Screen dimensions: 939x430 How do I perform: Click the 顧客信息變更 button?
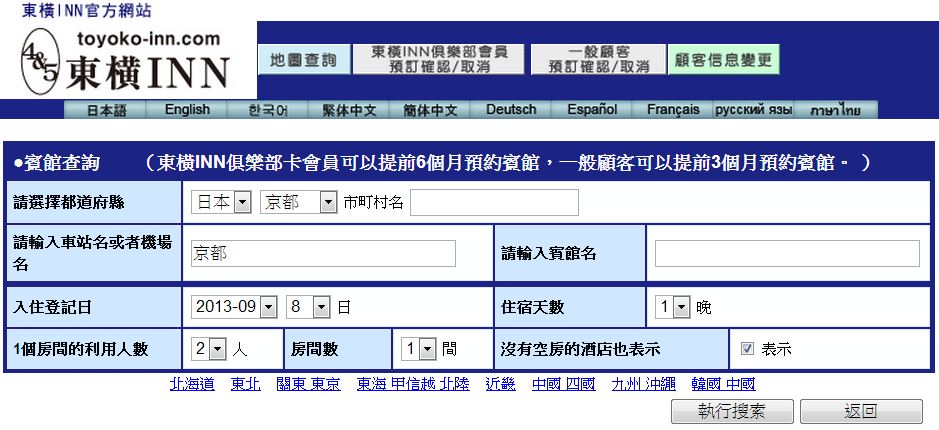[x=723, y=59]
